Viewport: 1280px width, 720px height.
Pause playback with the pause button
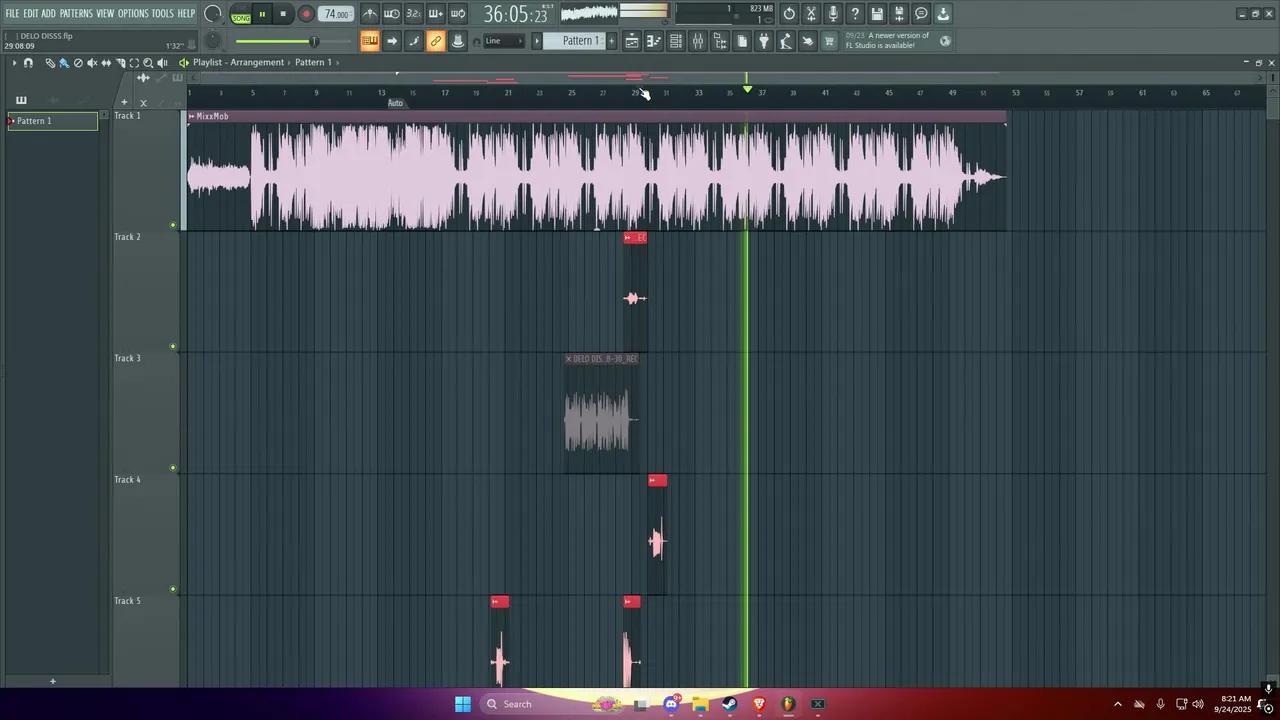click(262, 14)
